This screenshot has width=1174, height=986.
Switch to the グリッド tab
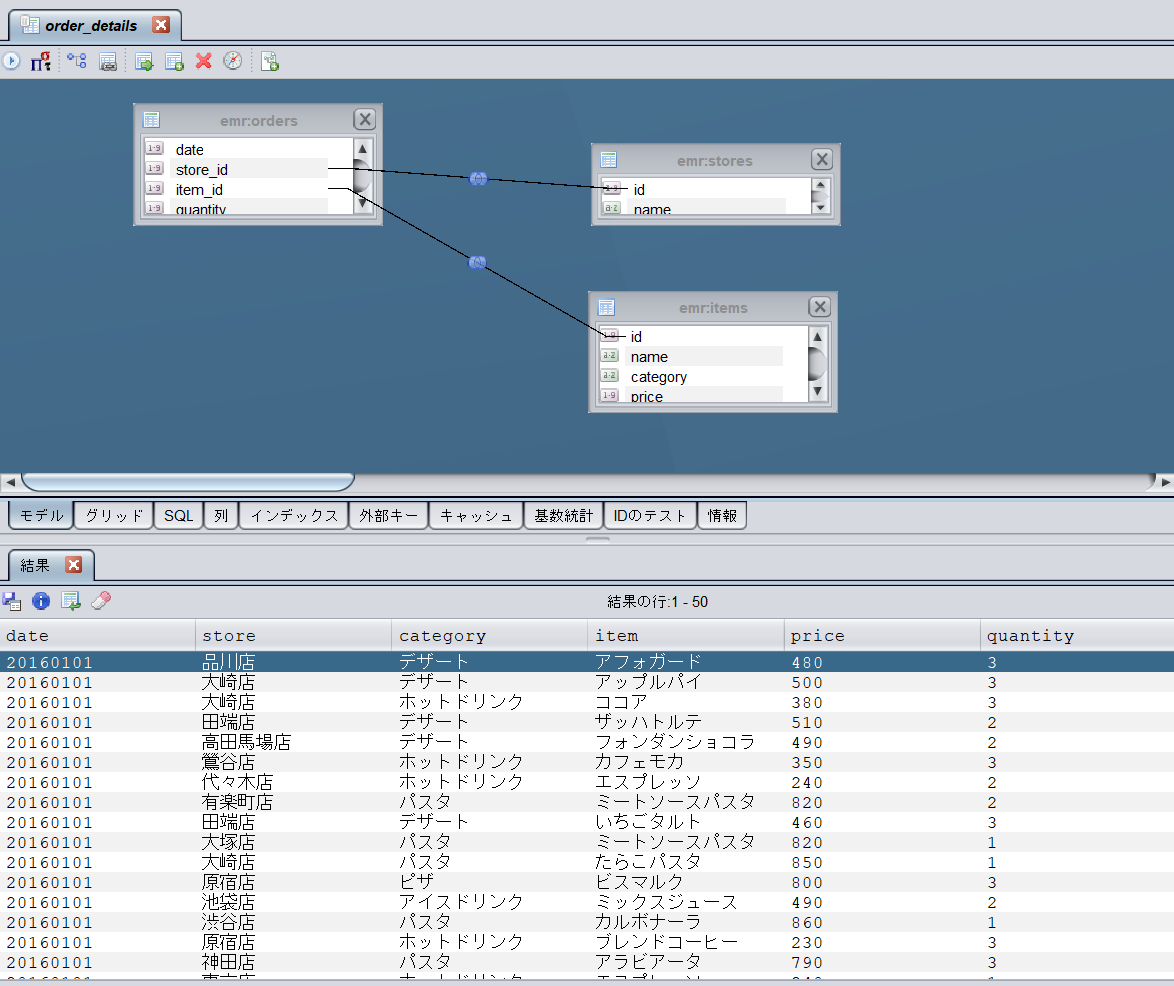pyautogui.click(x=114, y=515)
